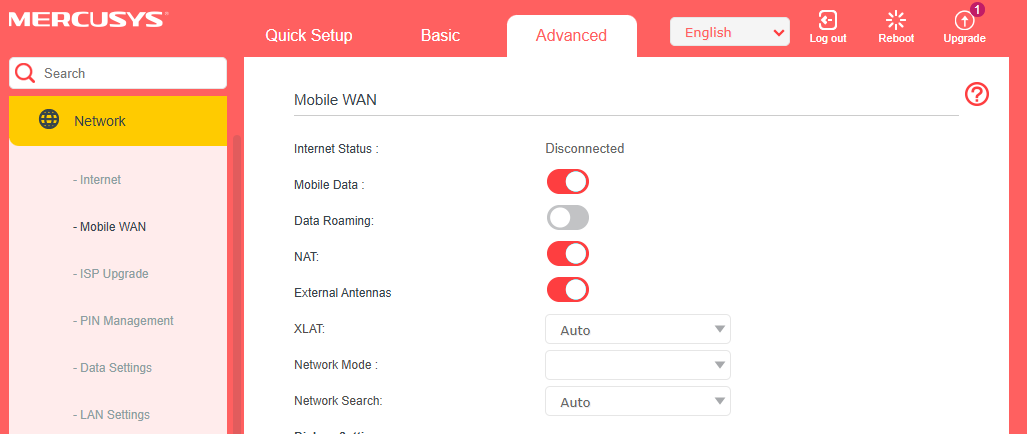
Task: Click the sidebar Search input field
Action: point(130,73)
